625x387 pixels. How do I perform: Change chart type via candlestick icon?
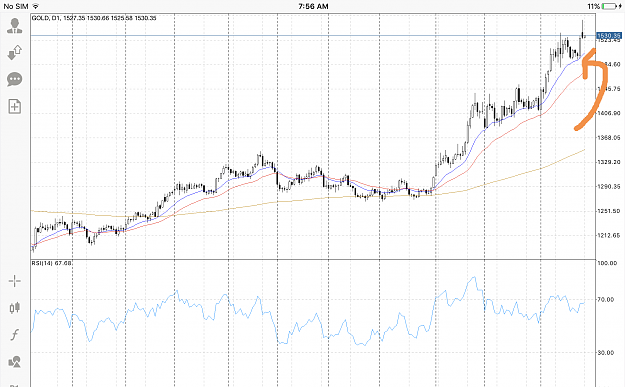tap(15, 308)
